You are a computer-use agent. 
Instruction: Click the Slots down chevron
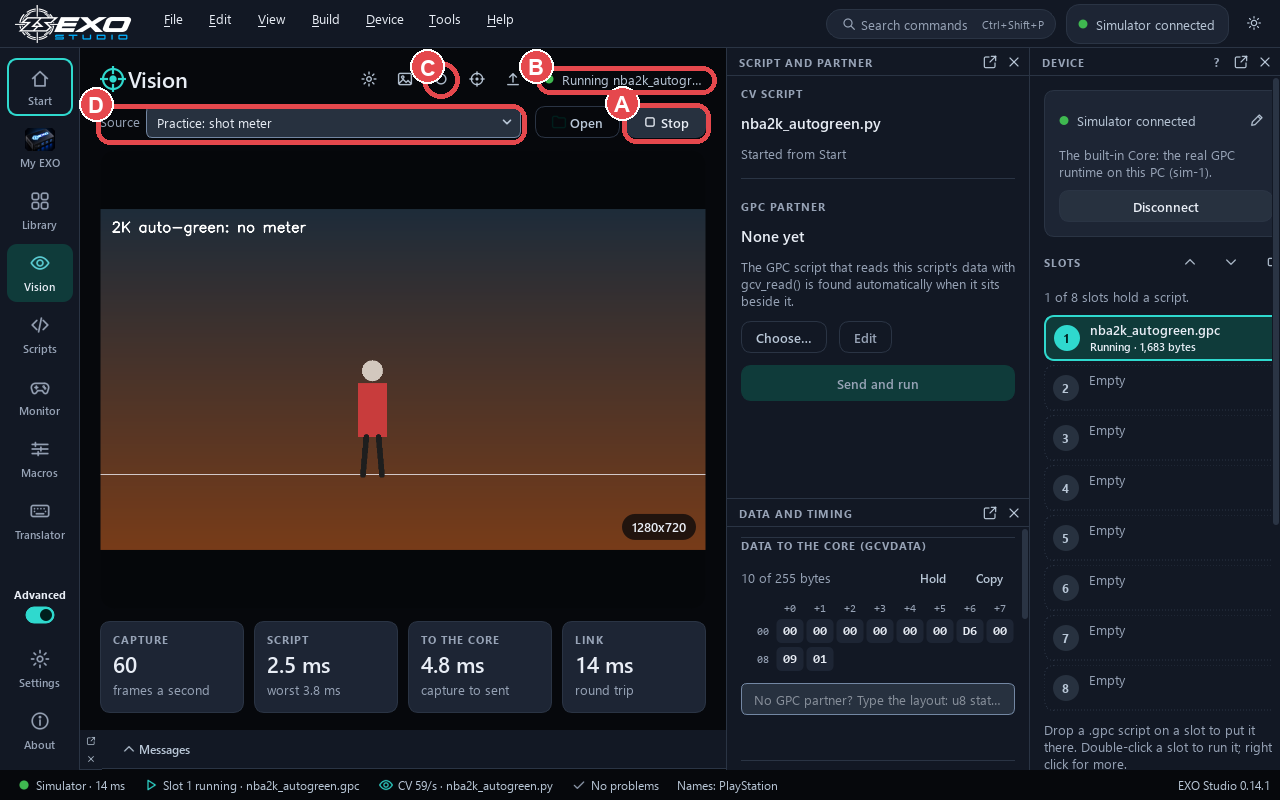1231,262
